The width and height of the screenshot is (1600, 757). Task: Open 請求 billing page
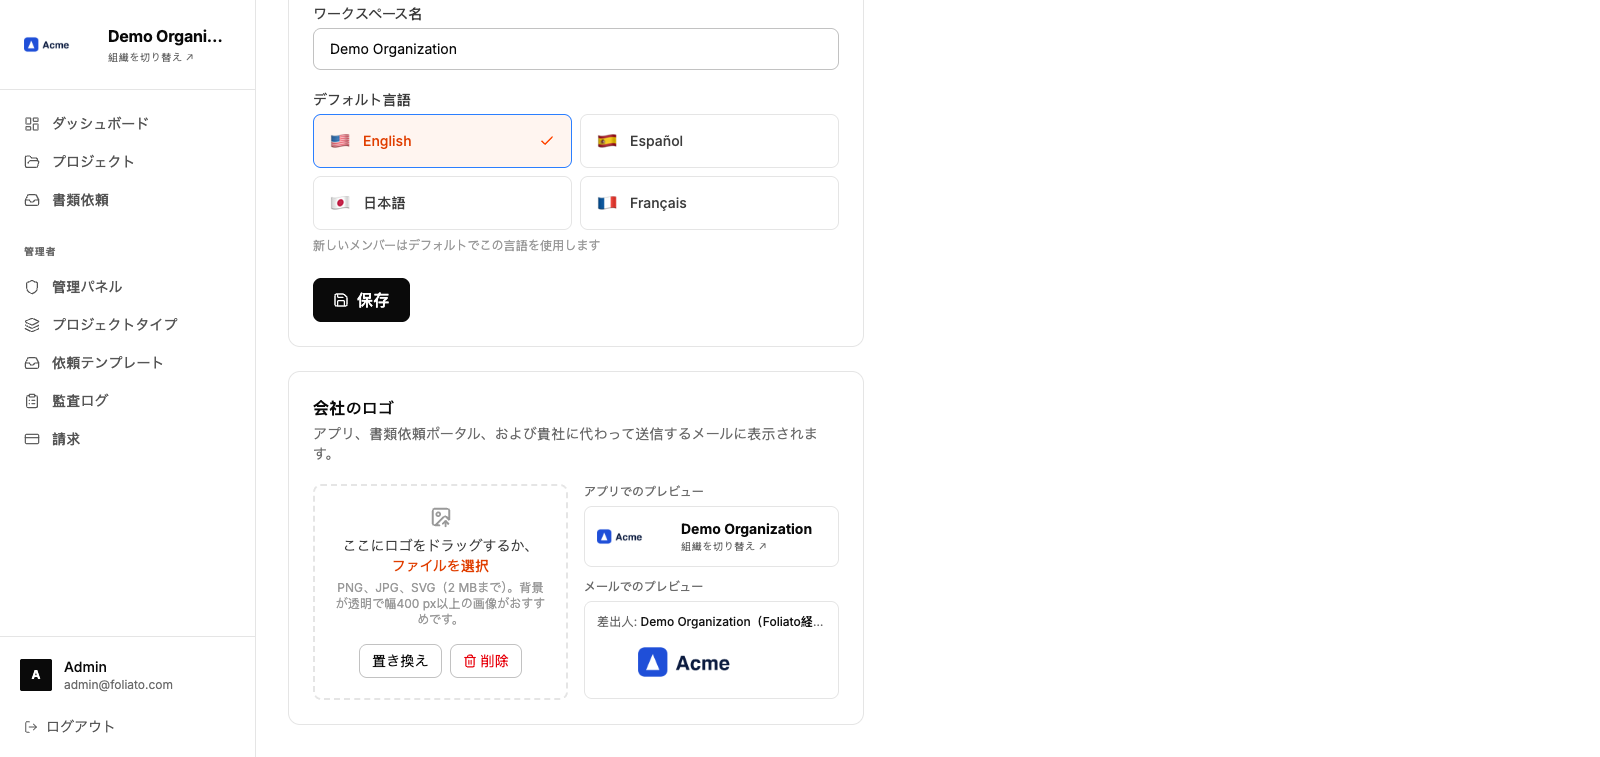tap(128, 439)
